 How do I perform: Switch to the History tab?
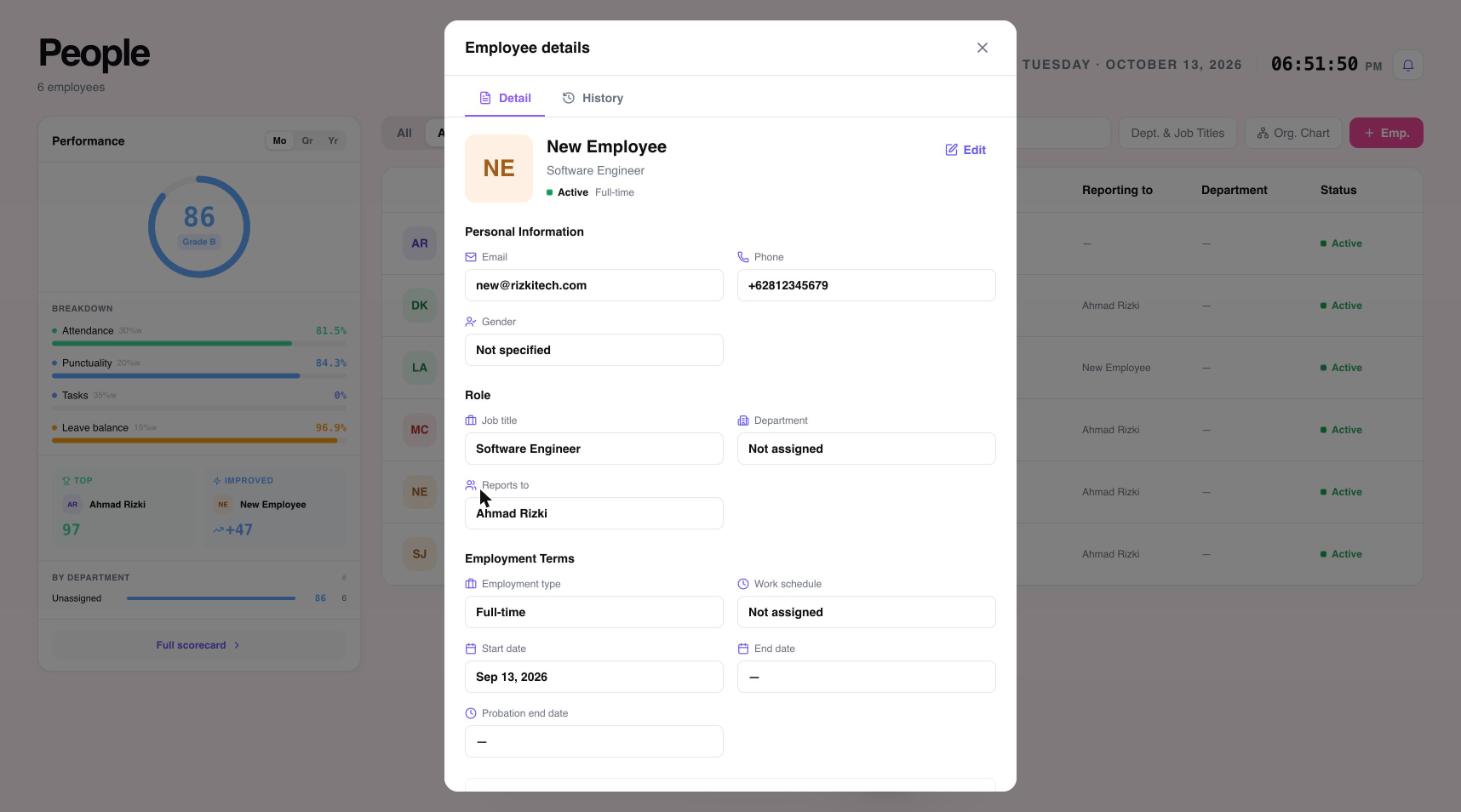point(593,98)
